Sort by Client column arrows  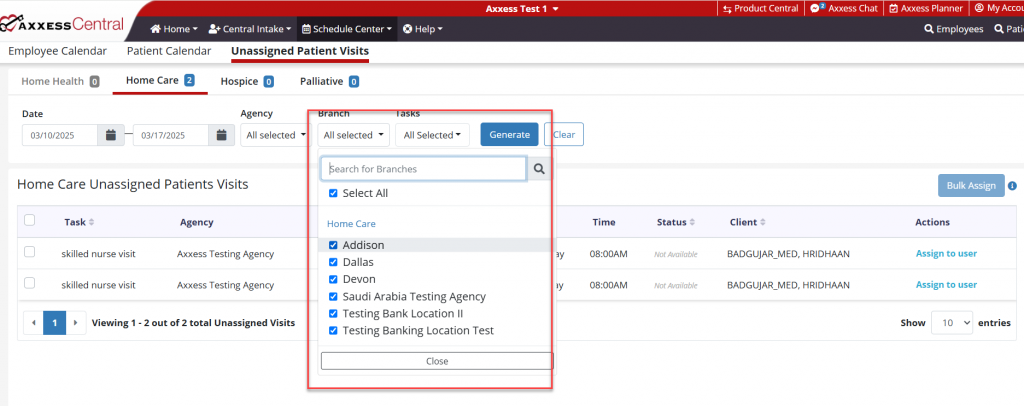pyautogui.click(x=761, y=223)
